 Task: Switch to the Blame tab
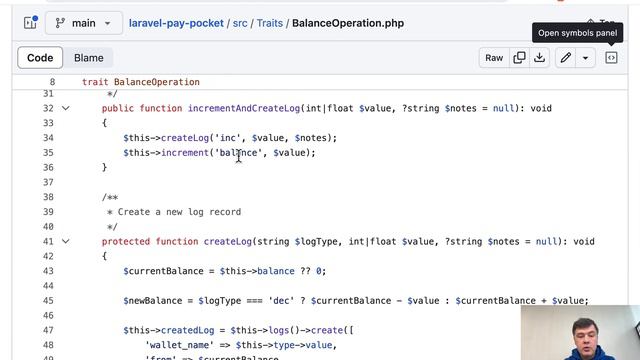[89, 58]
